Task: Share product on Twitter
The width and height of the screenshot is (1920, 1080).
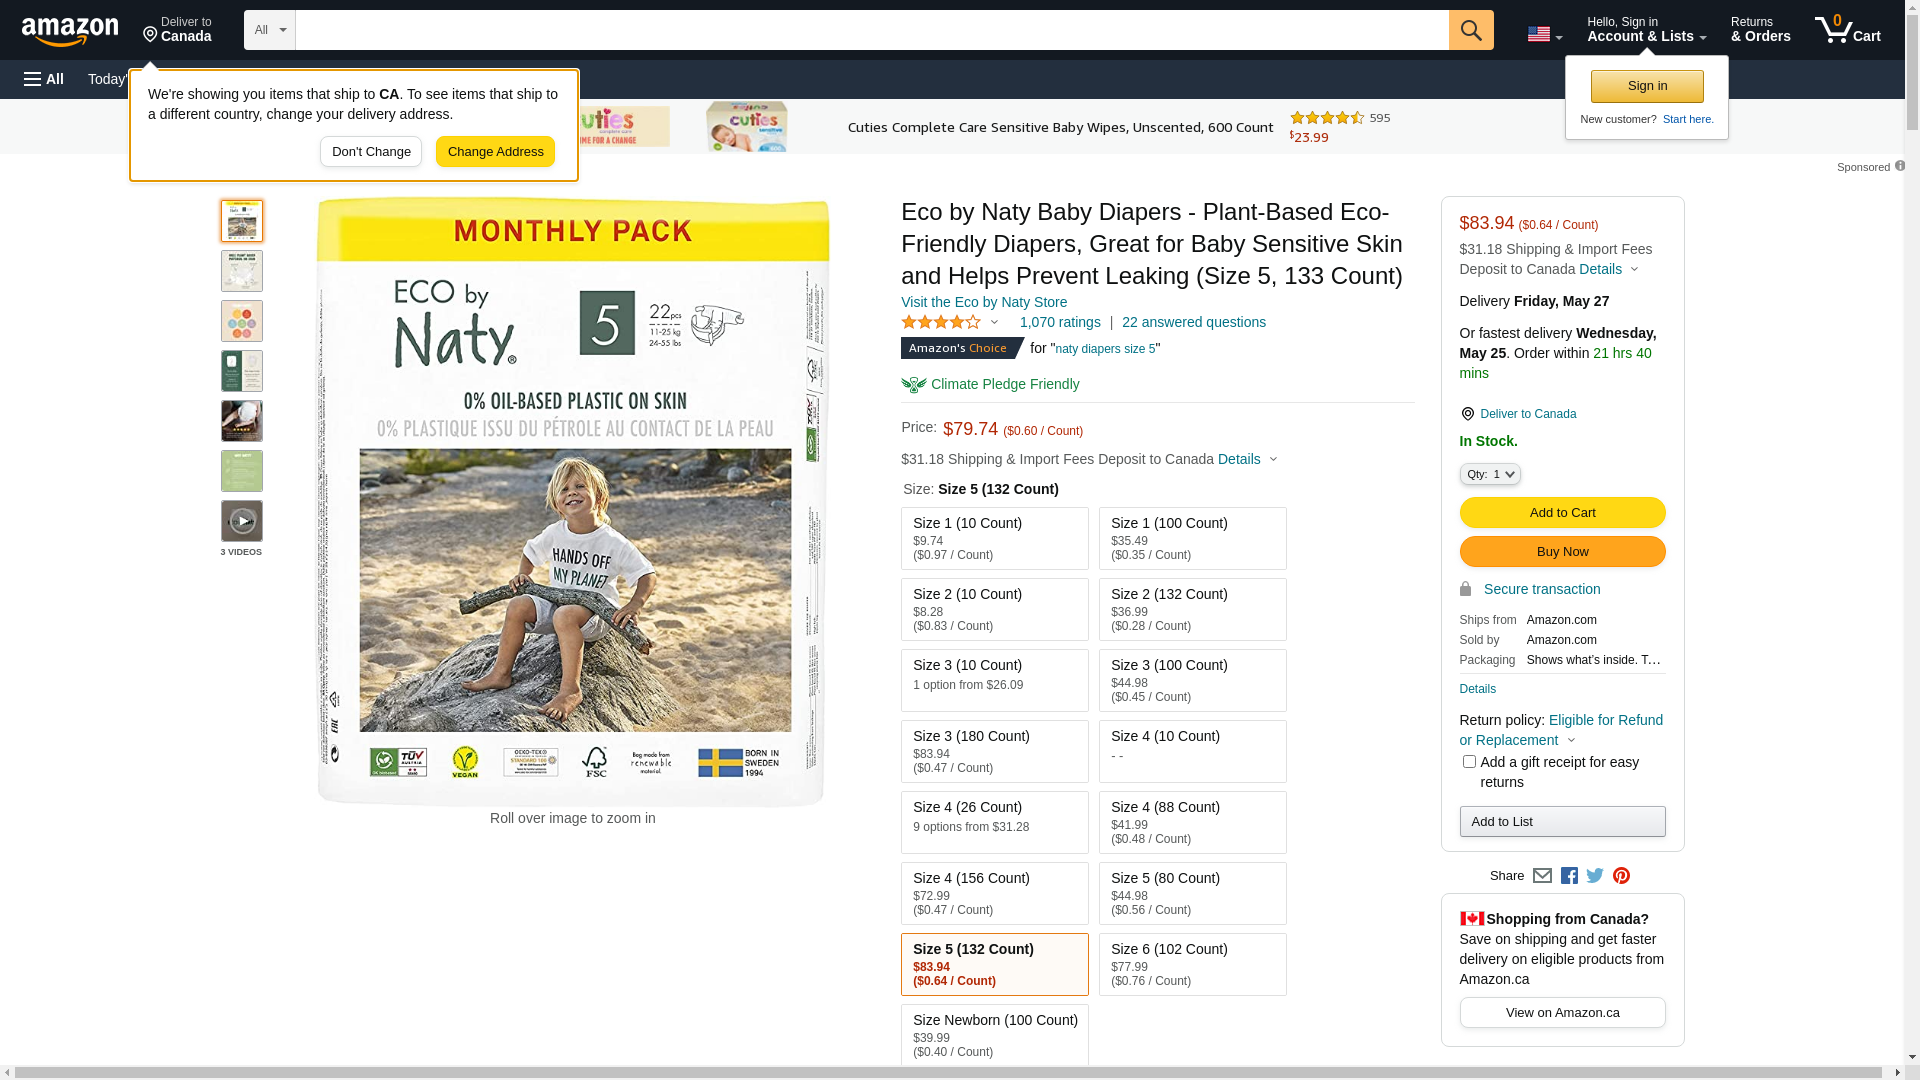Action: 1595,876
